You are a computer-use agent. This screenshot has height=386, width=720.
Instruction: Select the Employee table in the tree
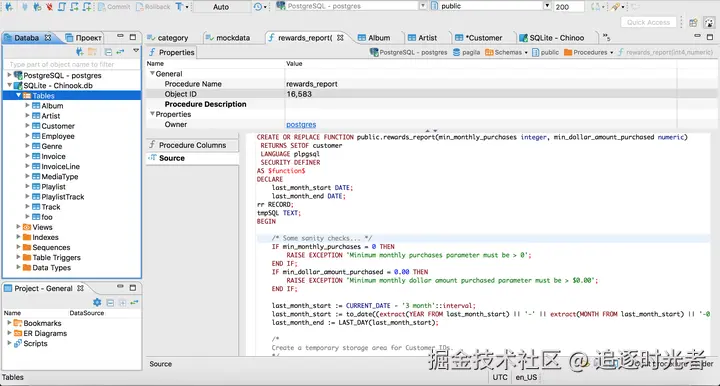click(x=58, y=136)
